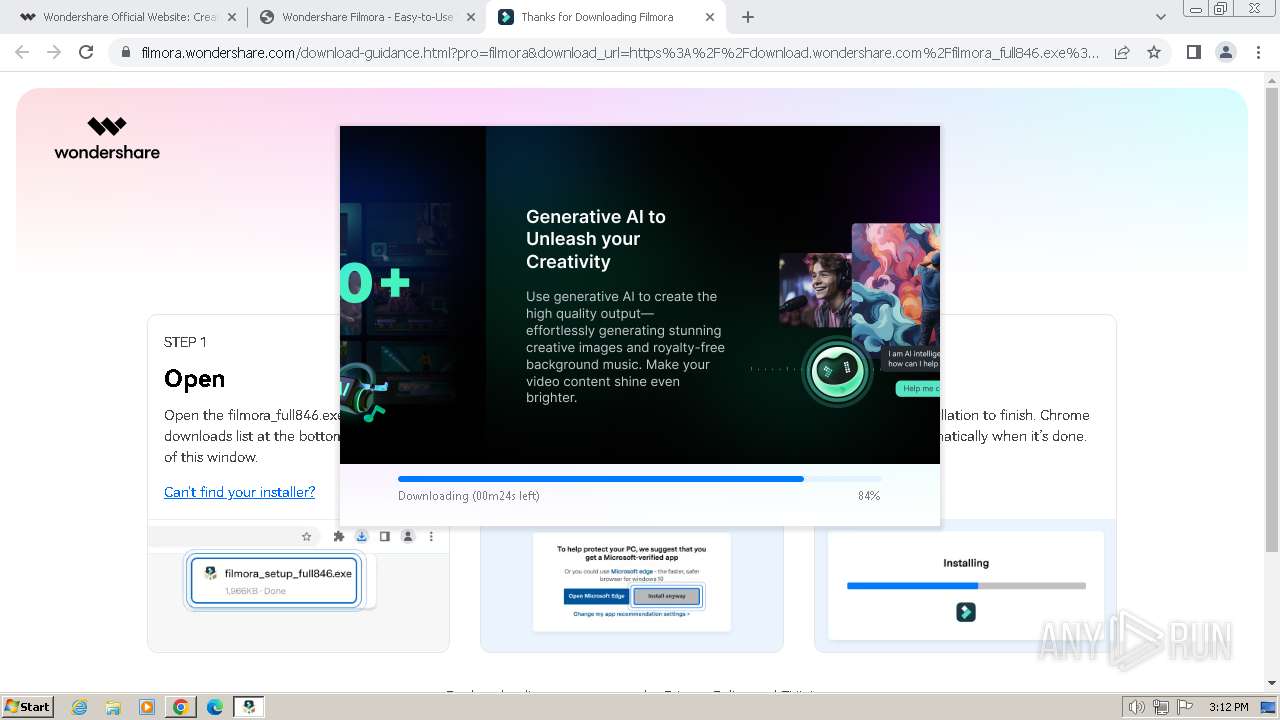This screenshot has width=1280, height=720.
Task: Select Thanks for Downloading Filmora tab
Action: [605, 17]
